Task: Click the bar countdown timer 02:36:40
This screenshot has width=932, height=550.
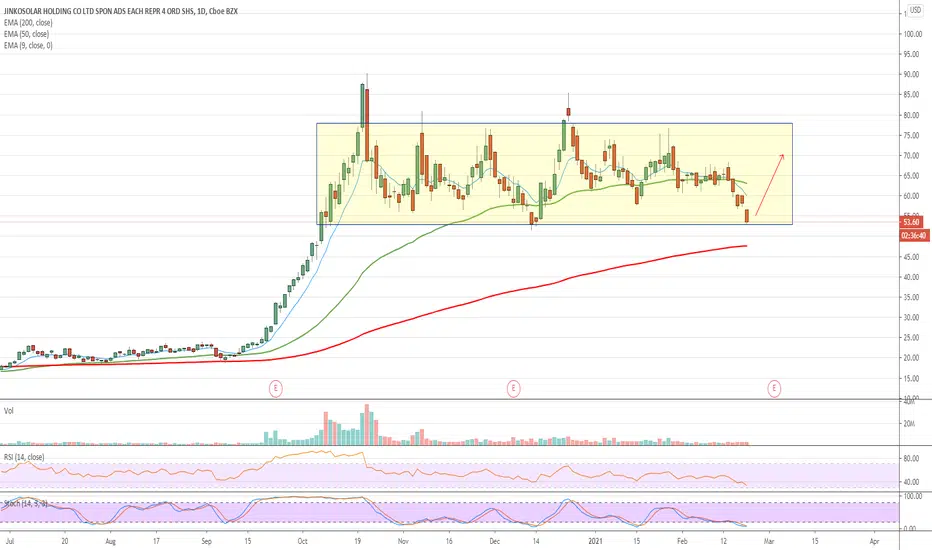Action: pos(914,236)
